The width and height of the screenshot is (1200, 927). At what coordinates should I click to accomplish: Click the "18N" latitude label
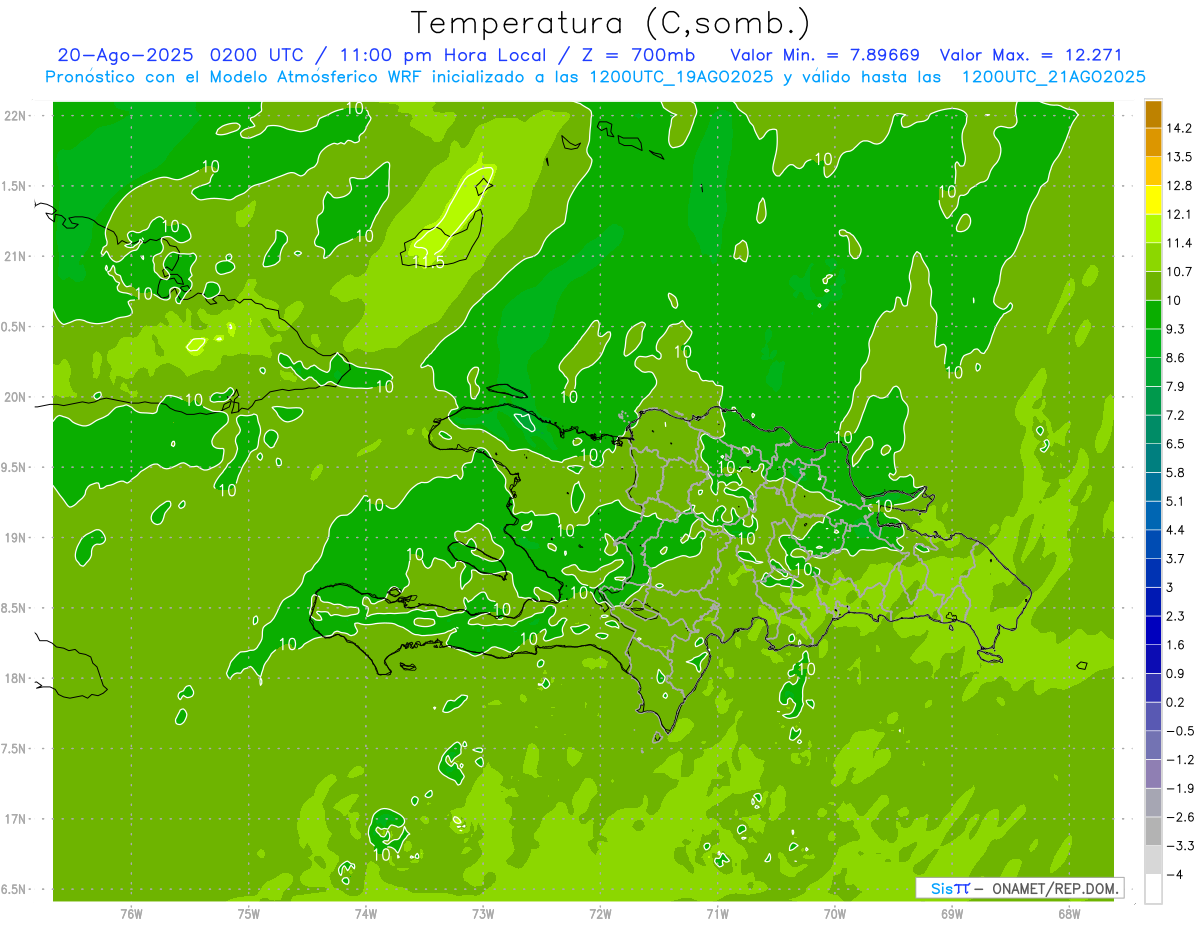pos(16,678)
